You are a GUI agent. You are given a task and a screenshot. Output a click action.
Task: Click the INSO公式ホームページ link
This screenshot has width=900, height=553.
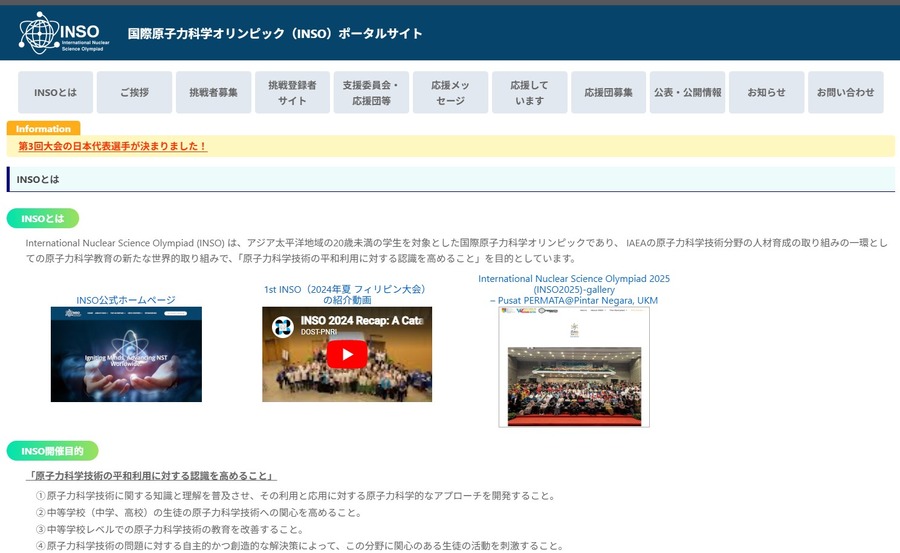[126, 300]
